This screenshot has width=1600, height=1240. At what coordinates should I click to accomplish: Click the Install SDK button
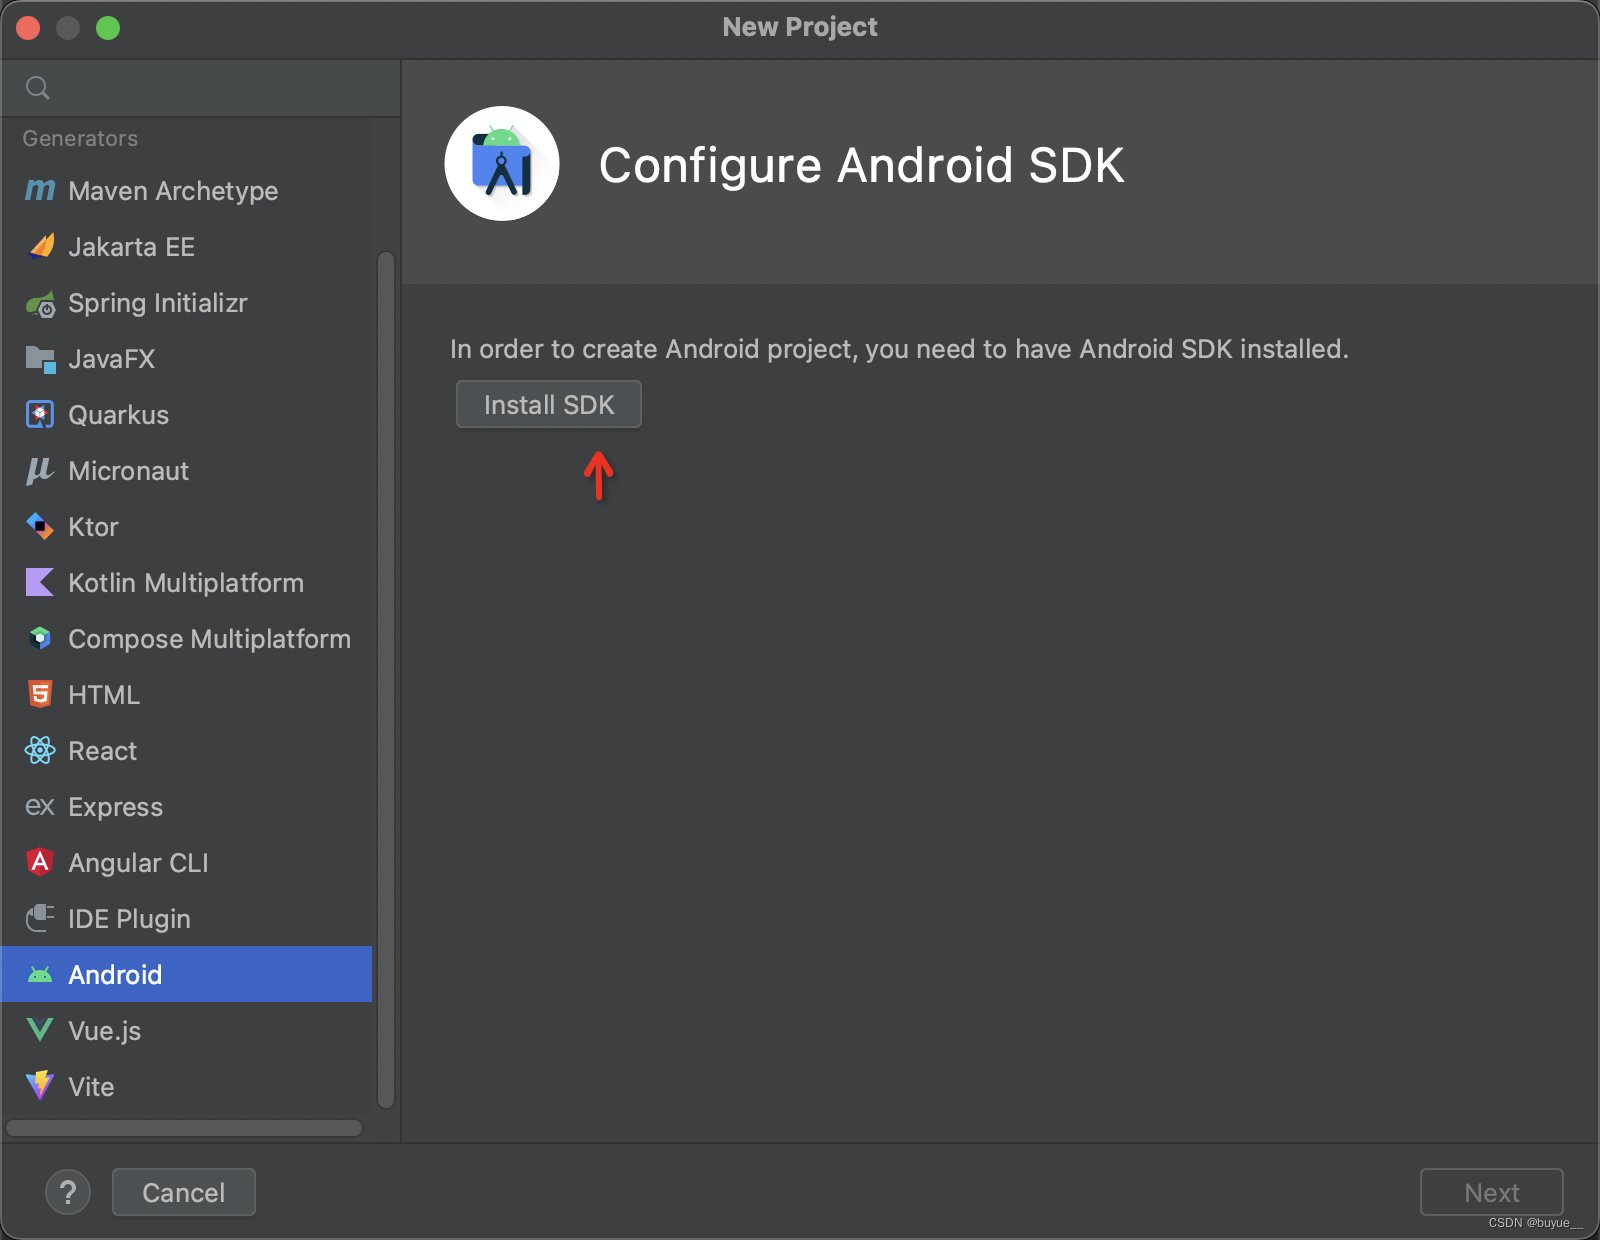coord(549,404)
